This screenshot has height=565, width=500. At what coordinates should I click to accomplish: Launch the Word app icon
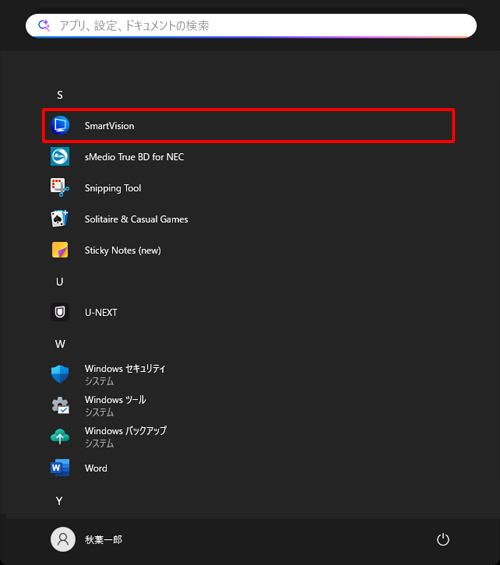60,468
